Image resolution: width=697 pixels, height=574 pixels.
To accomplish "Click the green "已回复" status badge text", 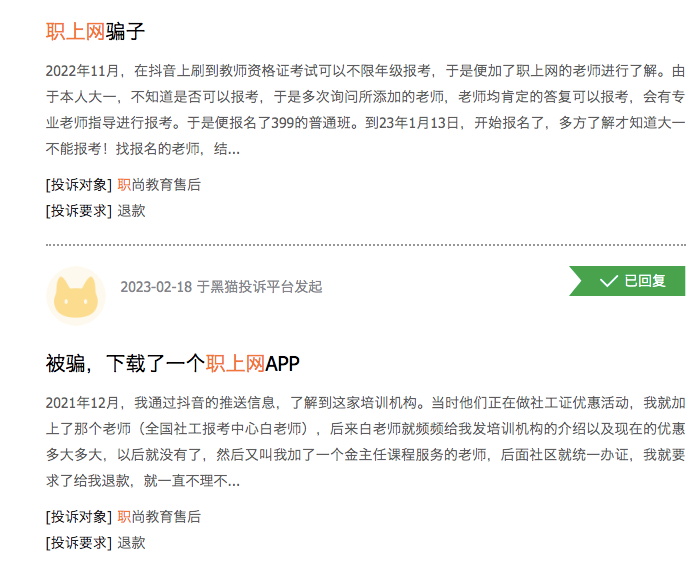I will (x=645, y=281).
